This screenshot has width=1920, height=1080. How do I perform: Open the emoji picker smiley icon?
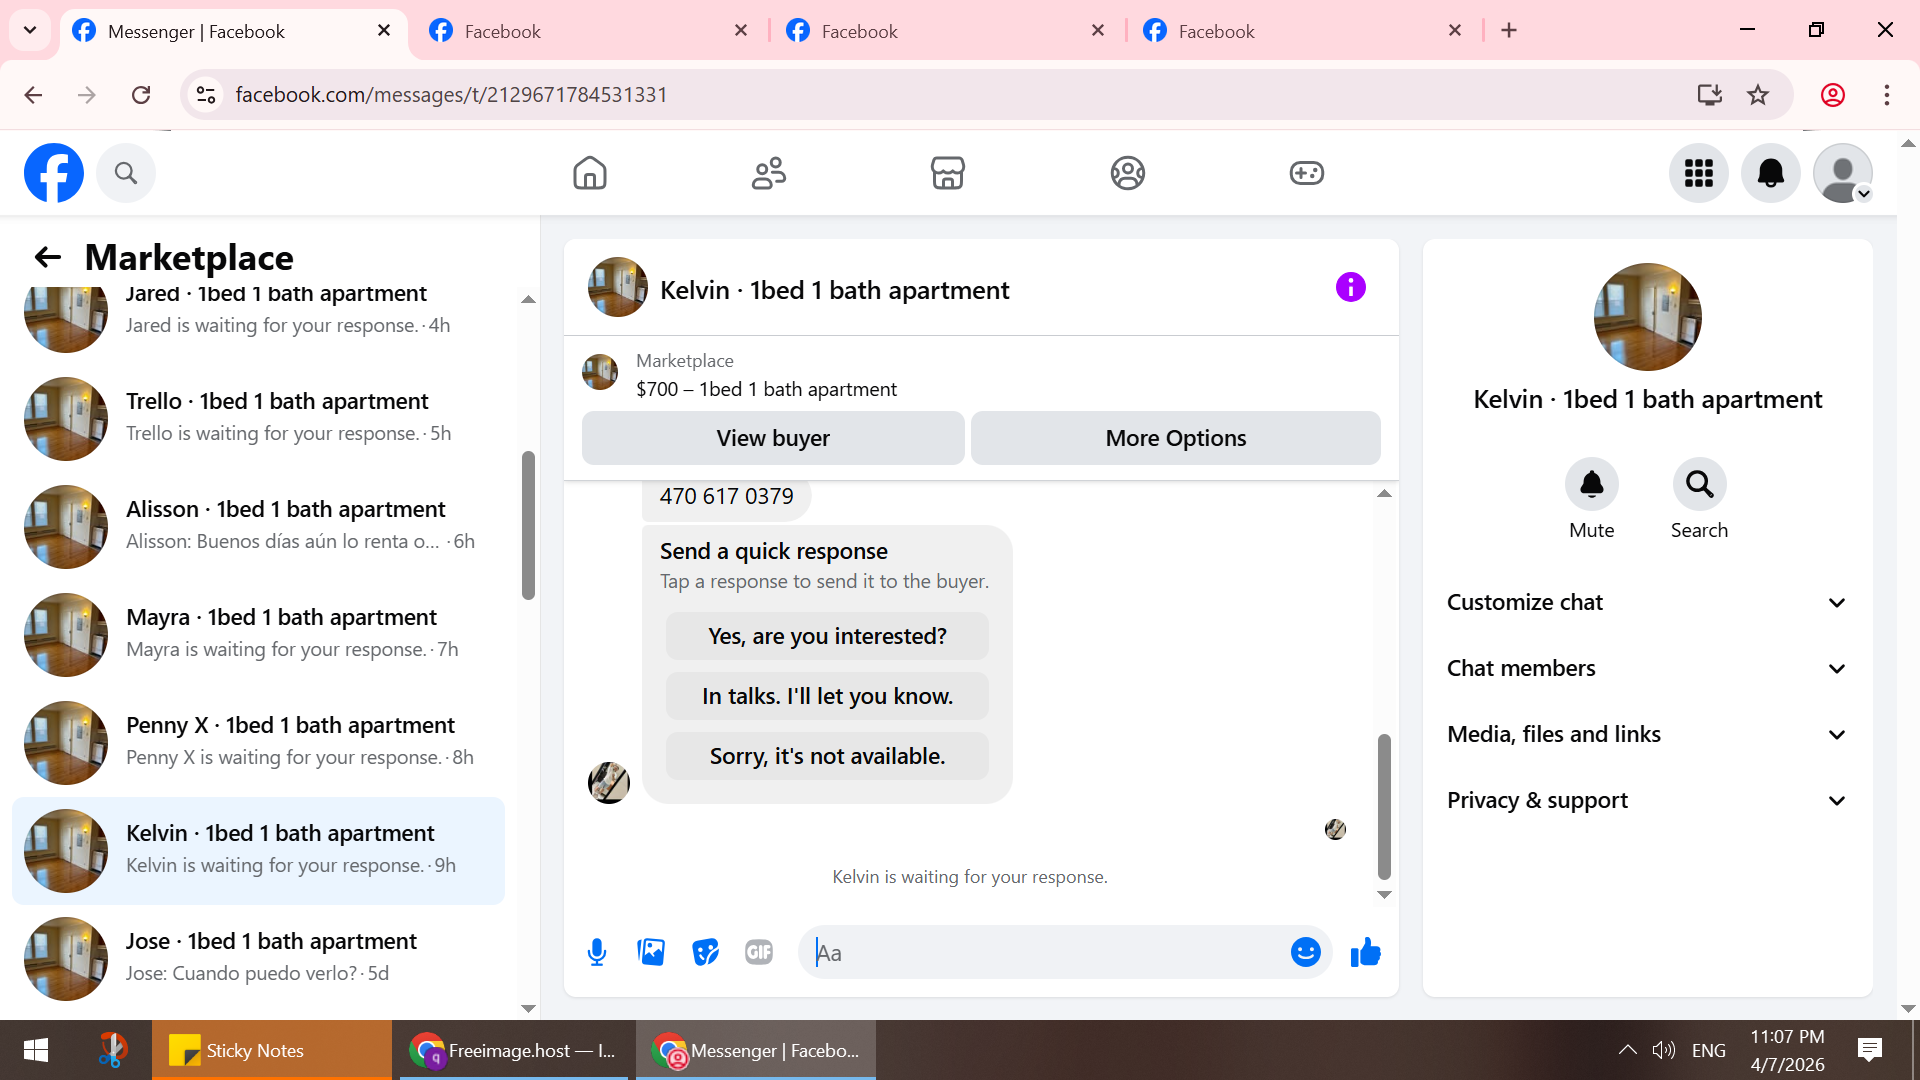pyautogui.click(x=1306, y=952)
